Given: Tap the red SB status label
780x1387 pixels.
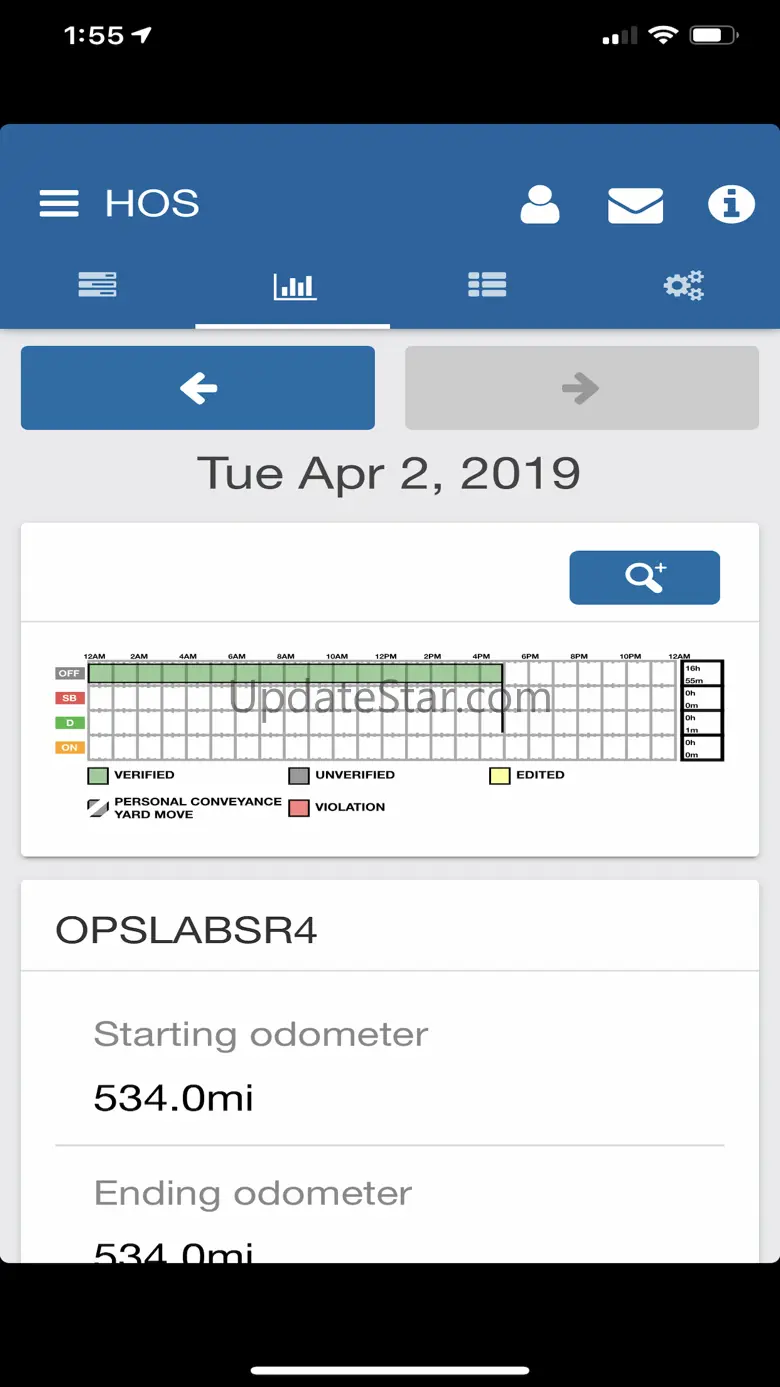Looking at the screenshot, I should pyautogui.click(x=69, y=698).
